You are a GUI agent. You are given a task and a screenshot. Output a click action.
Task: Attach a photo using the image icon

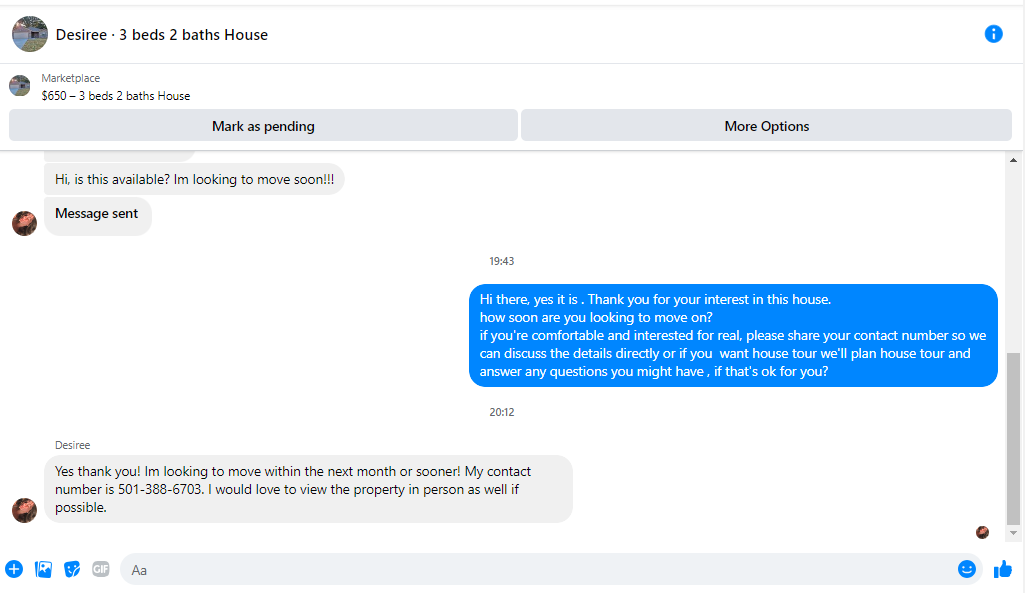[43, 569]
